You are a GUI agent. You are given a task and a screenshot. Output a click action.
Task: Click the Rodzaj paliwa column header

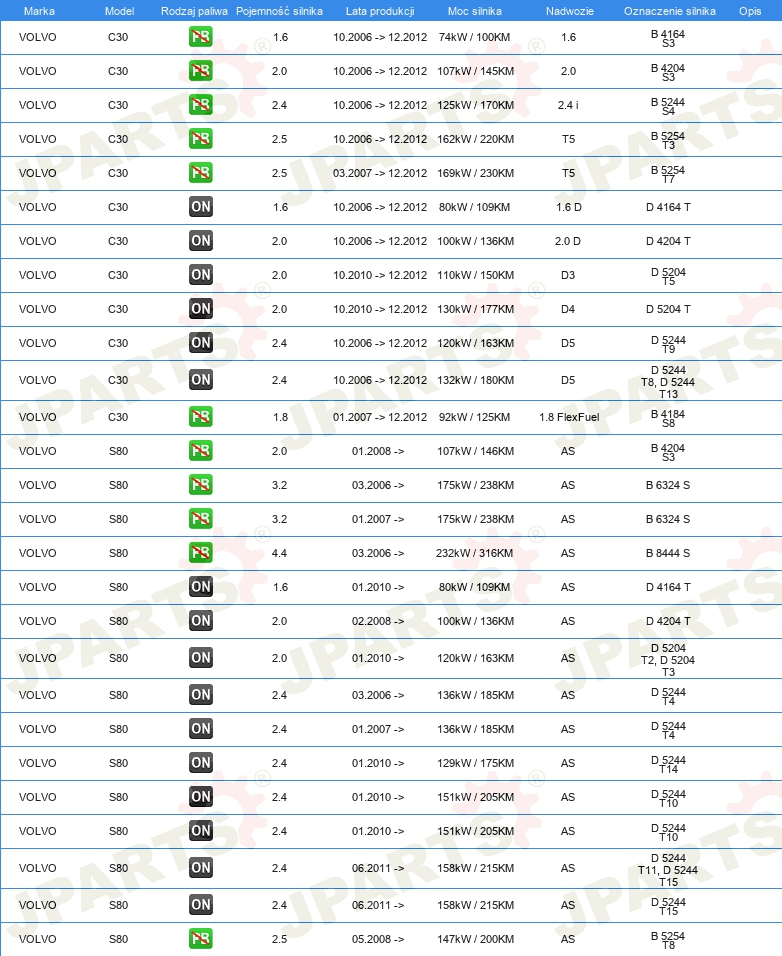[x=194, y=11]
